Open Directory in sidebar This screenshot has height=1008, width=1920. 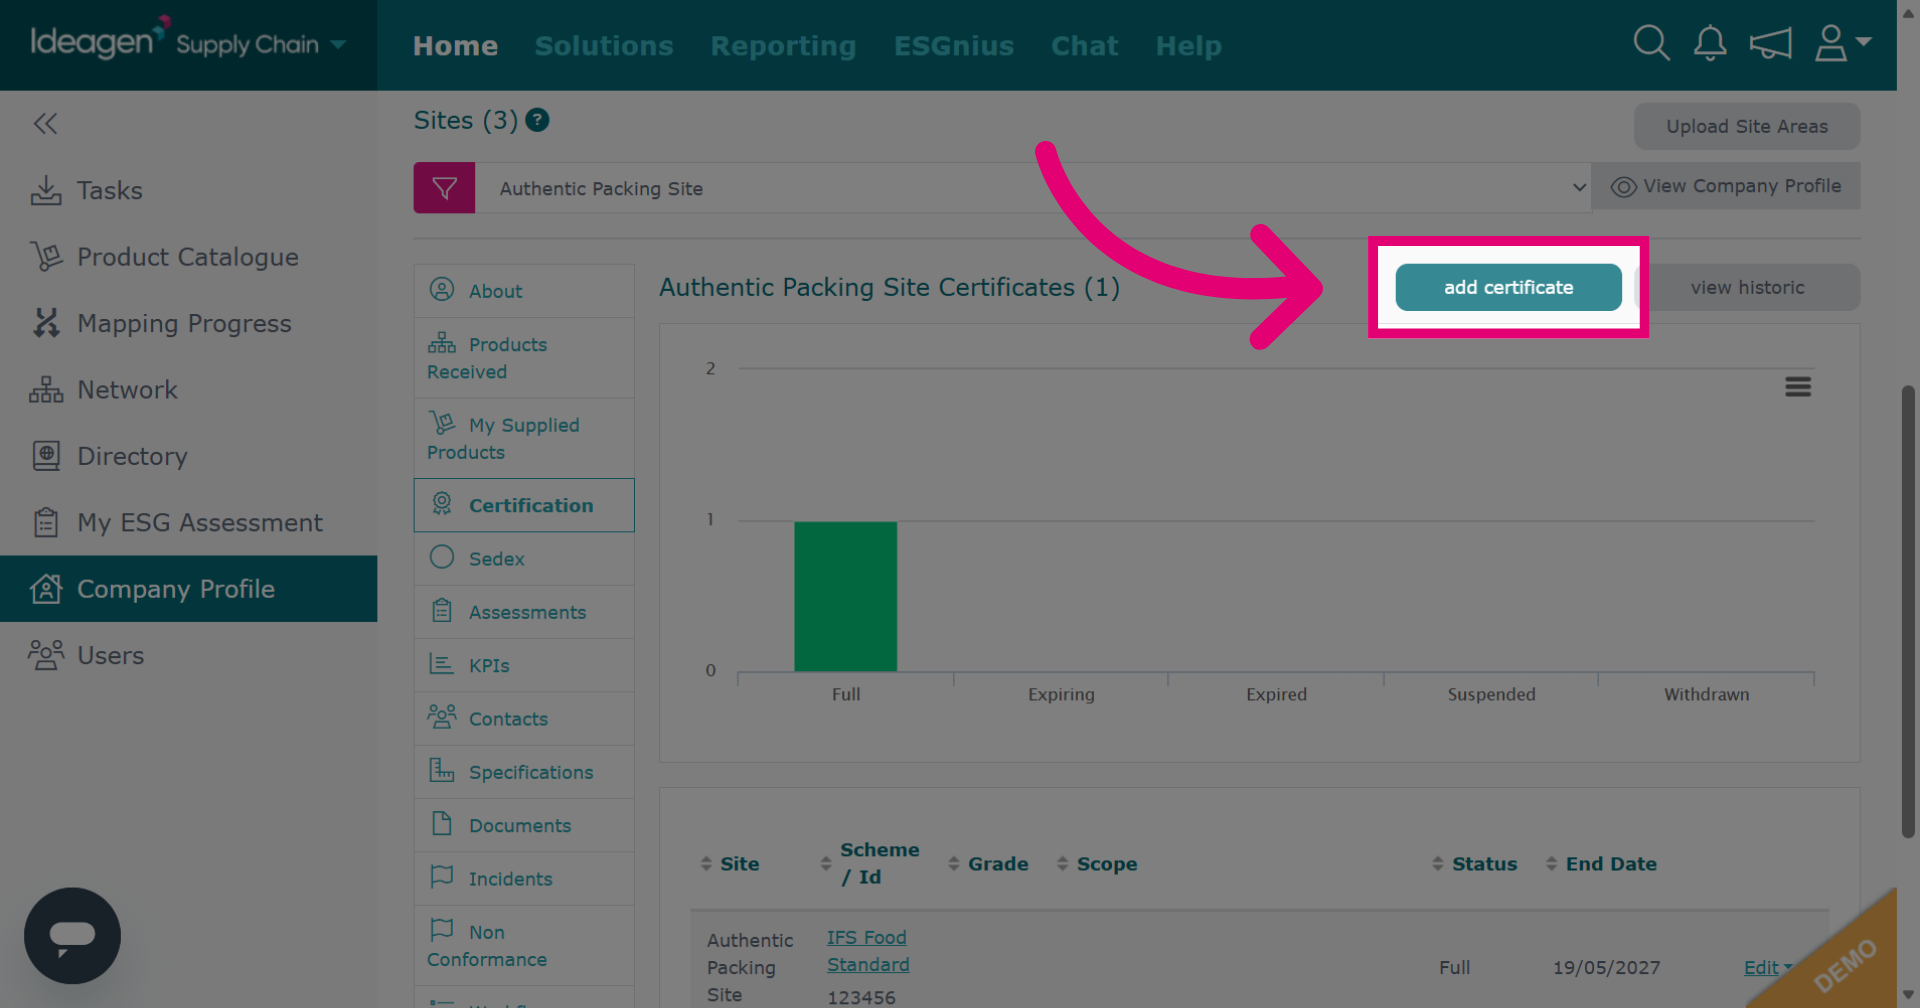(x=188, y=456)
